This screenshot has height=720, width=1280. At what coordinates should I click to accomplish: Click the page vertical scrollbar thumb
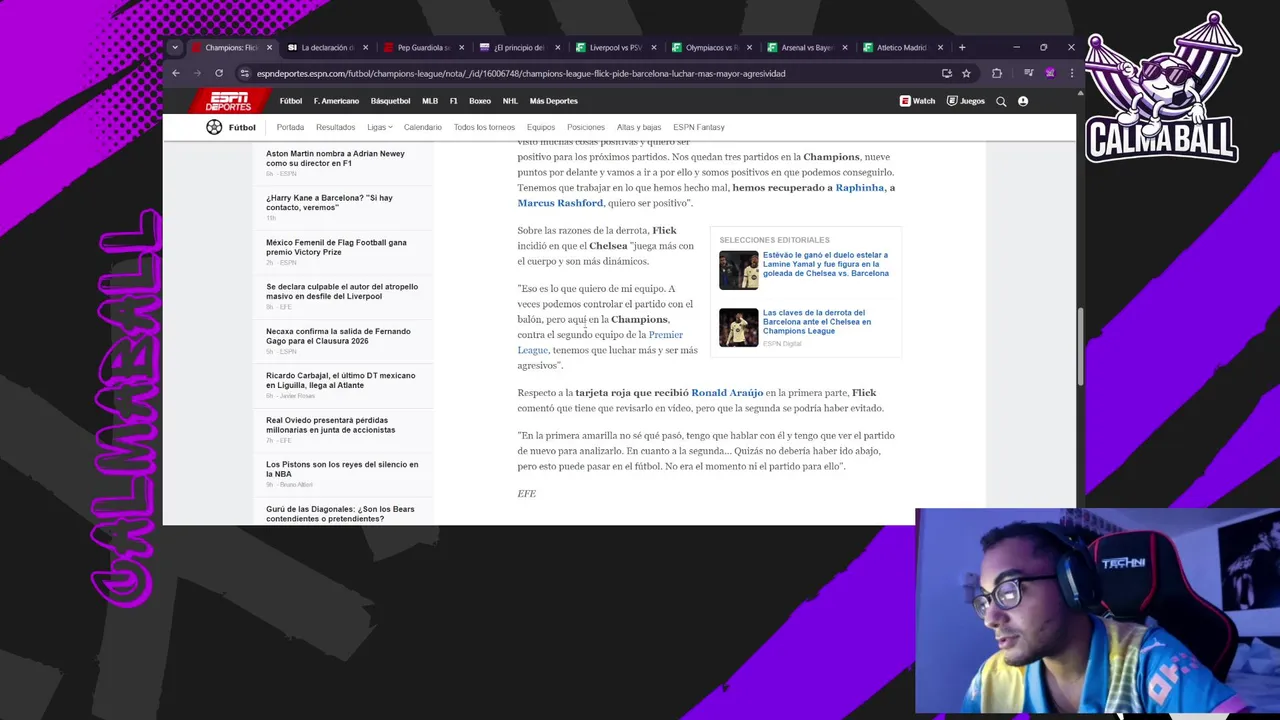tap(1080, 347)
